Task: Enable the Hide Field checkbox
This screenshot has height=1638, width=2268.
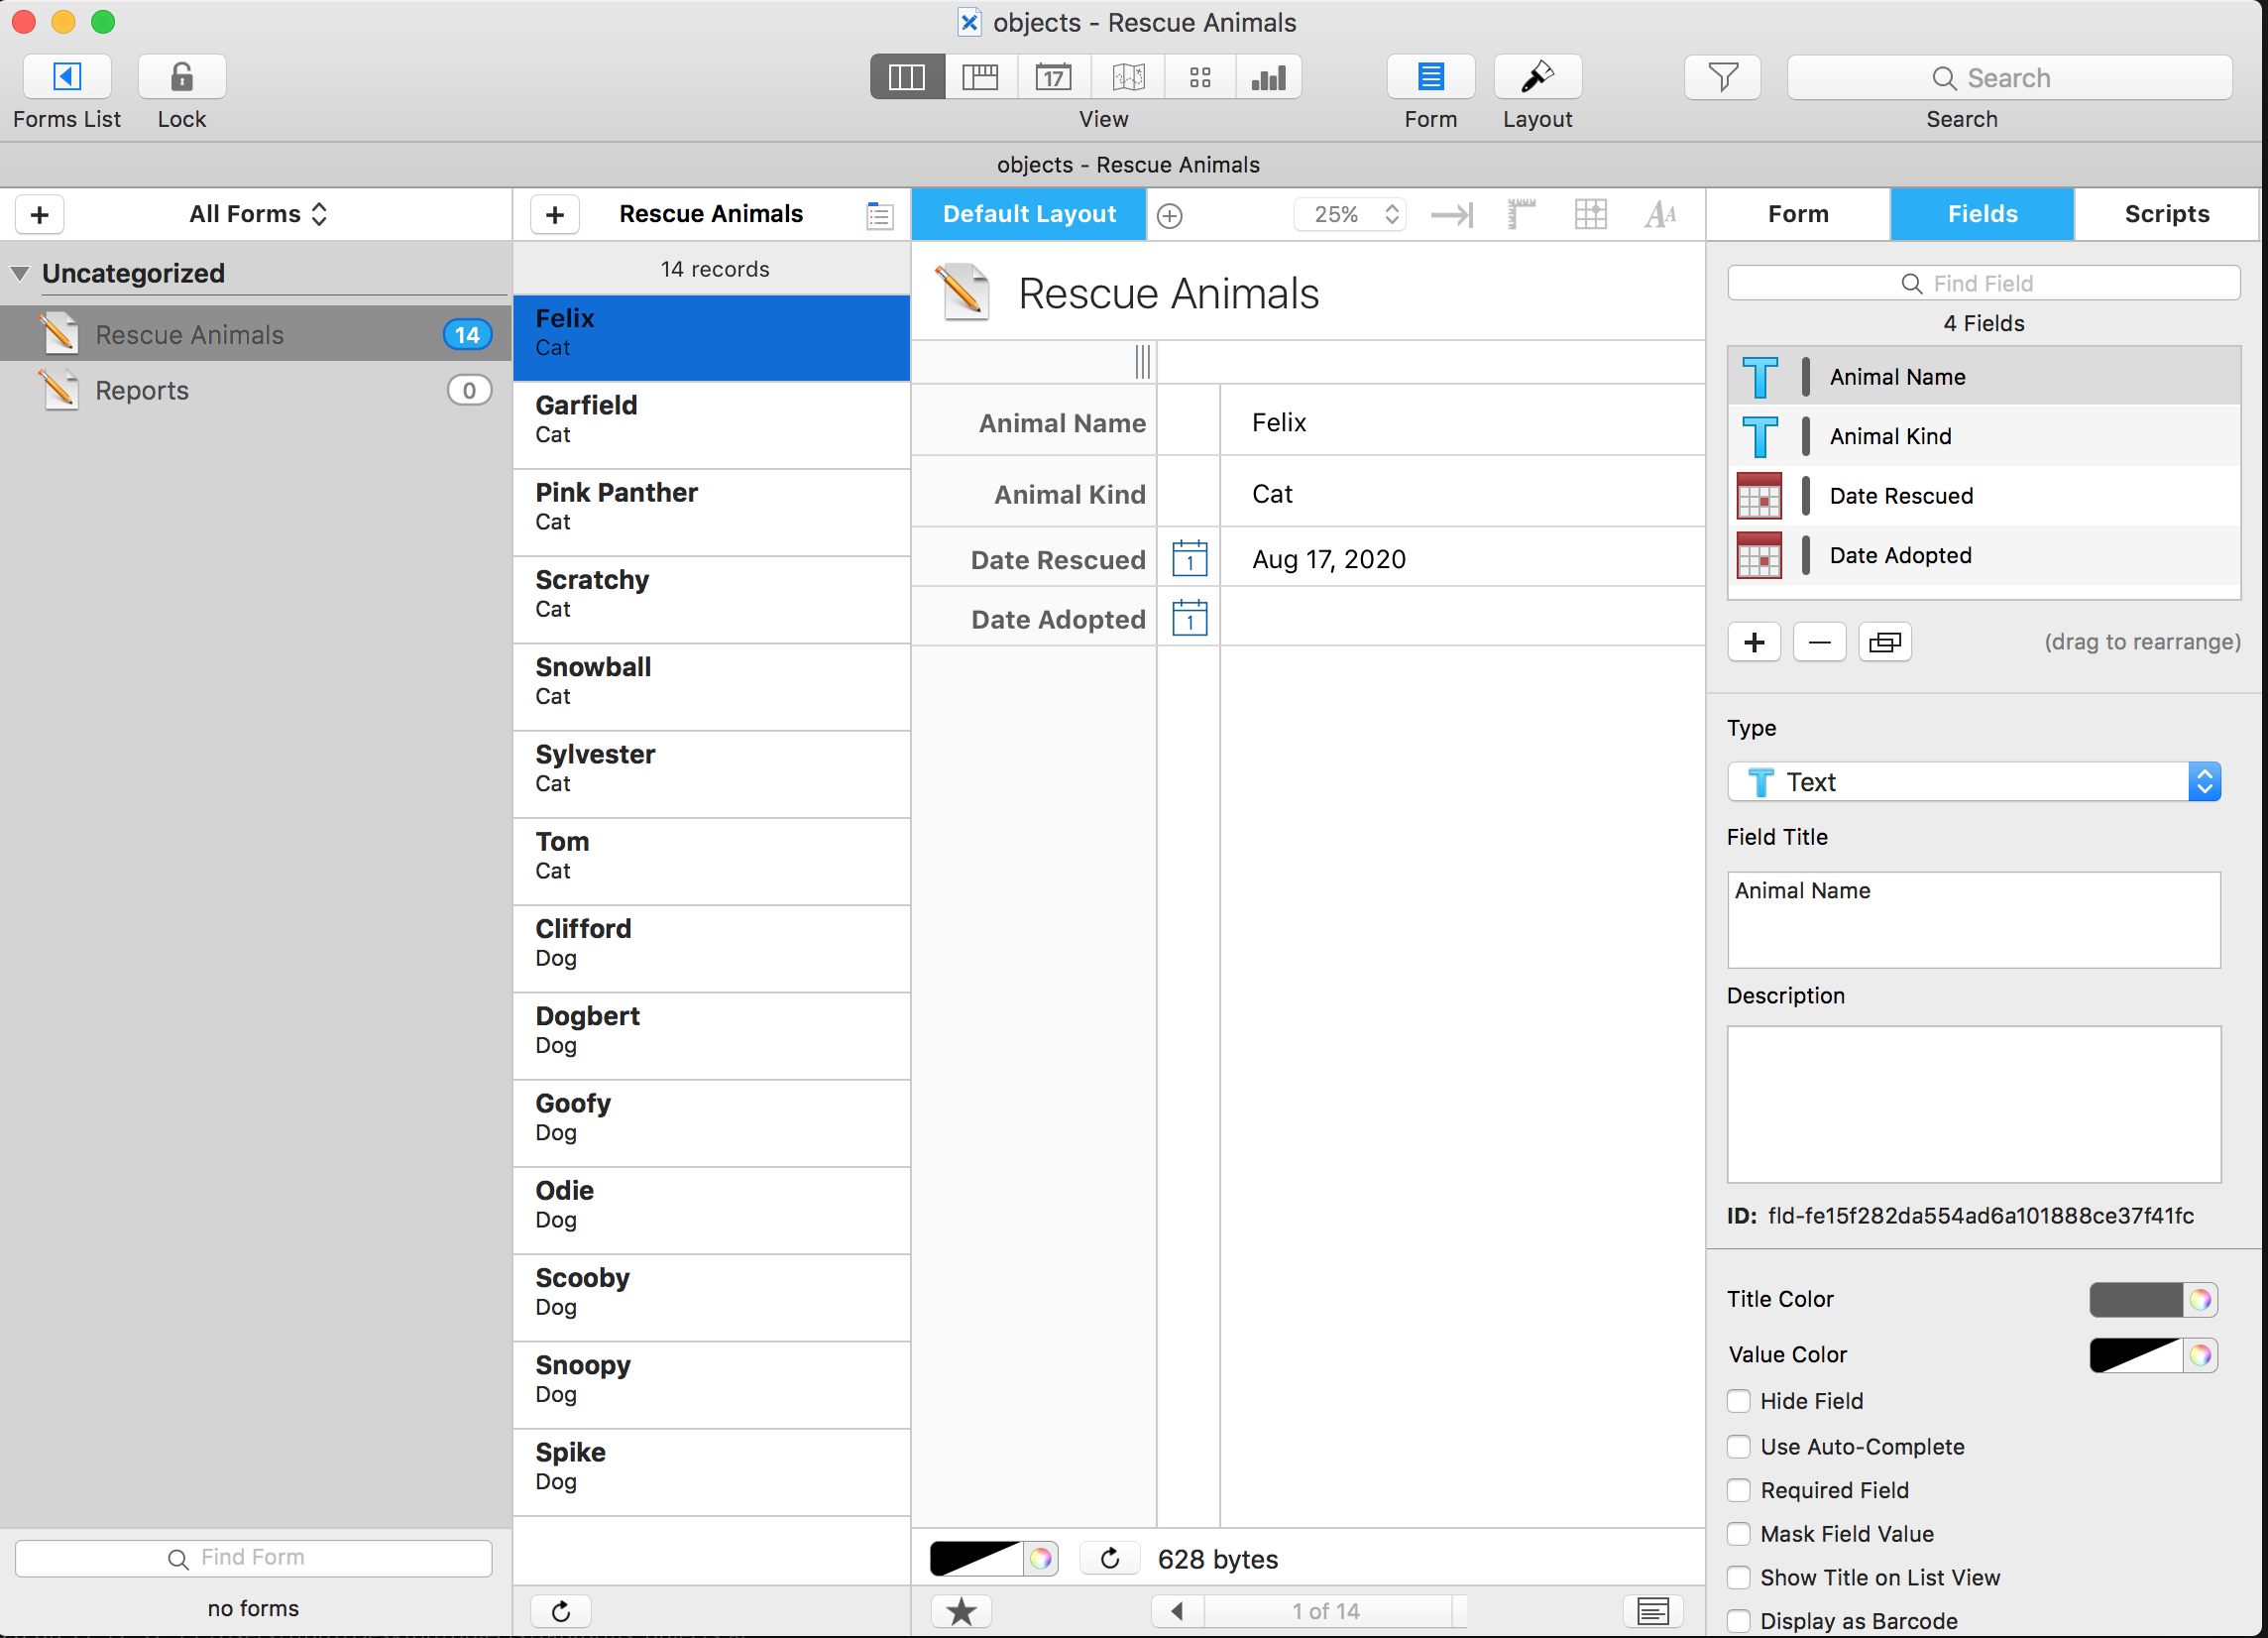Action: (x=1739, y=1401)
